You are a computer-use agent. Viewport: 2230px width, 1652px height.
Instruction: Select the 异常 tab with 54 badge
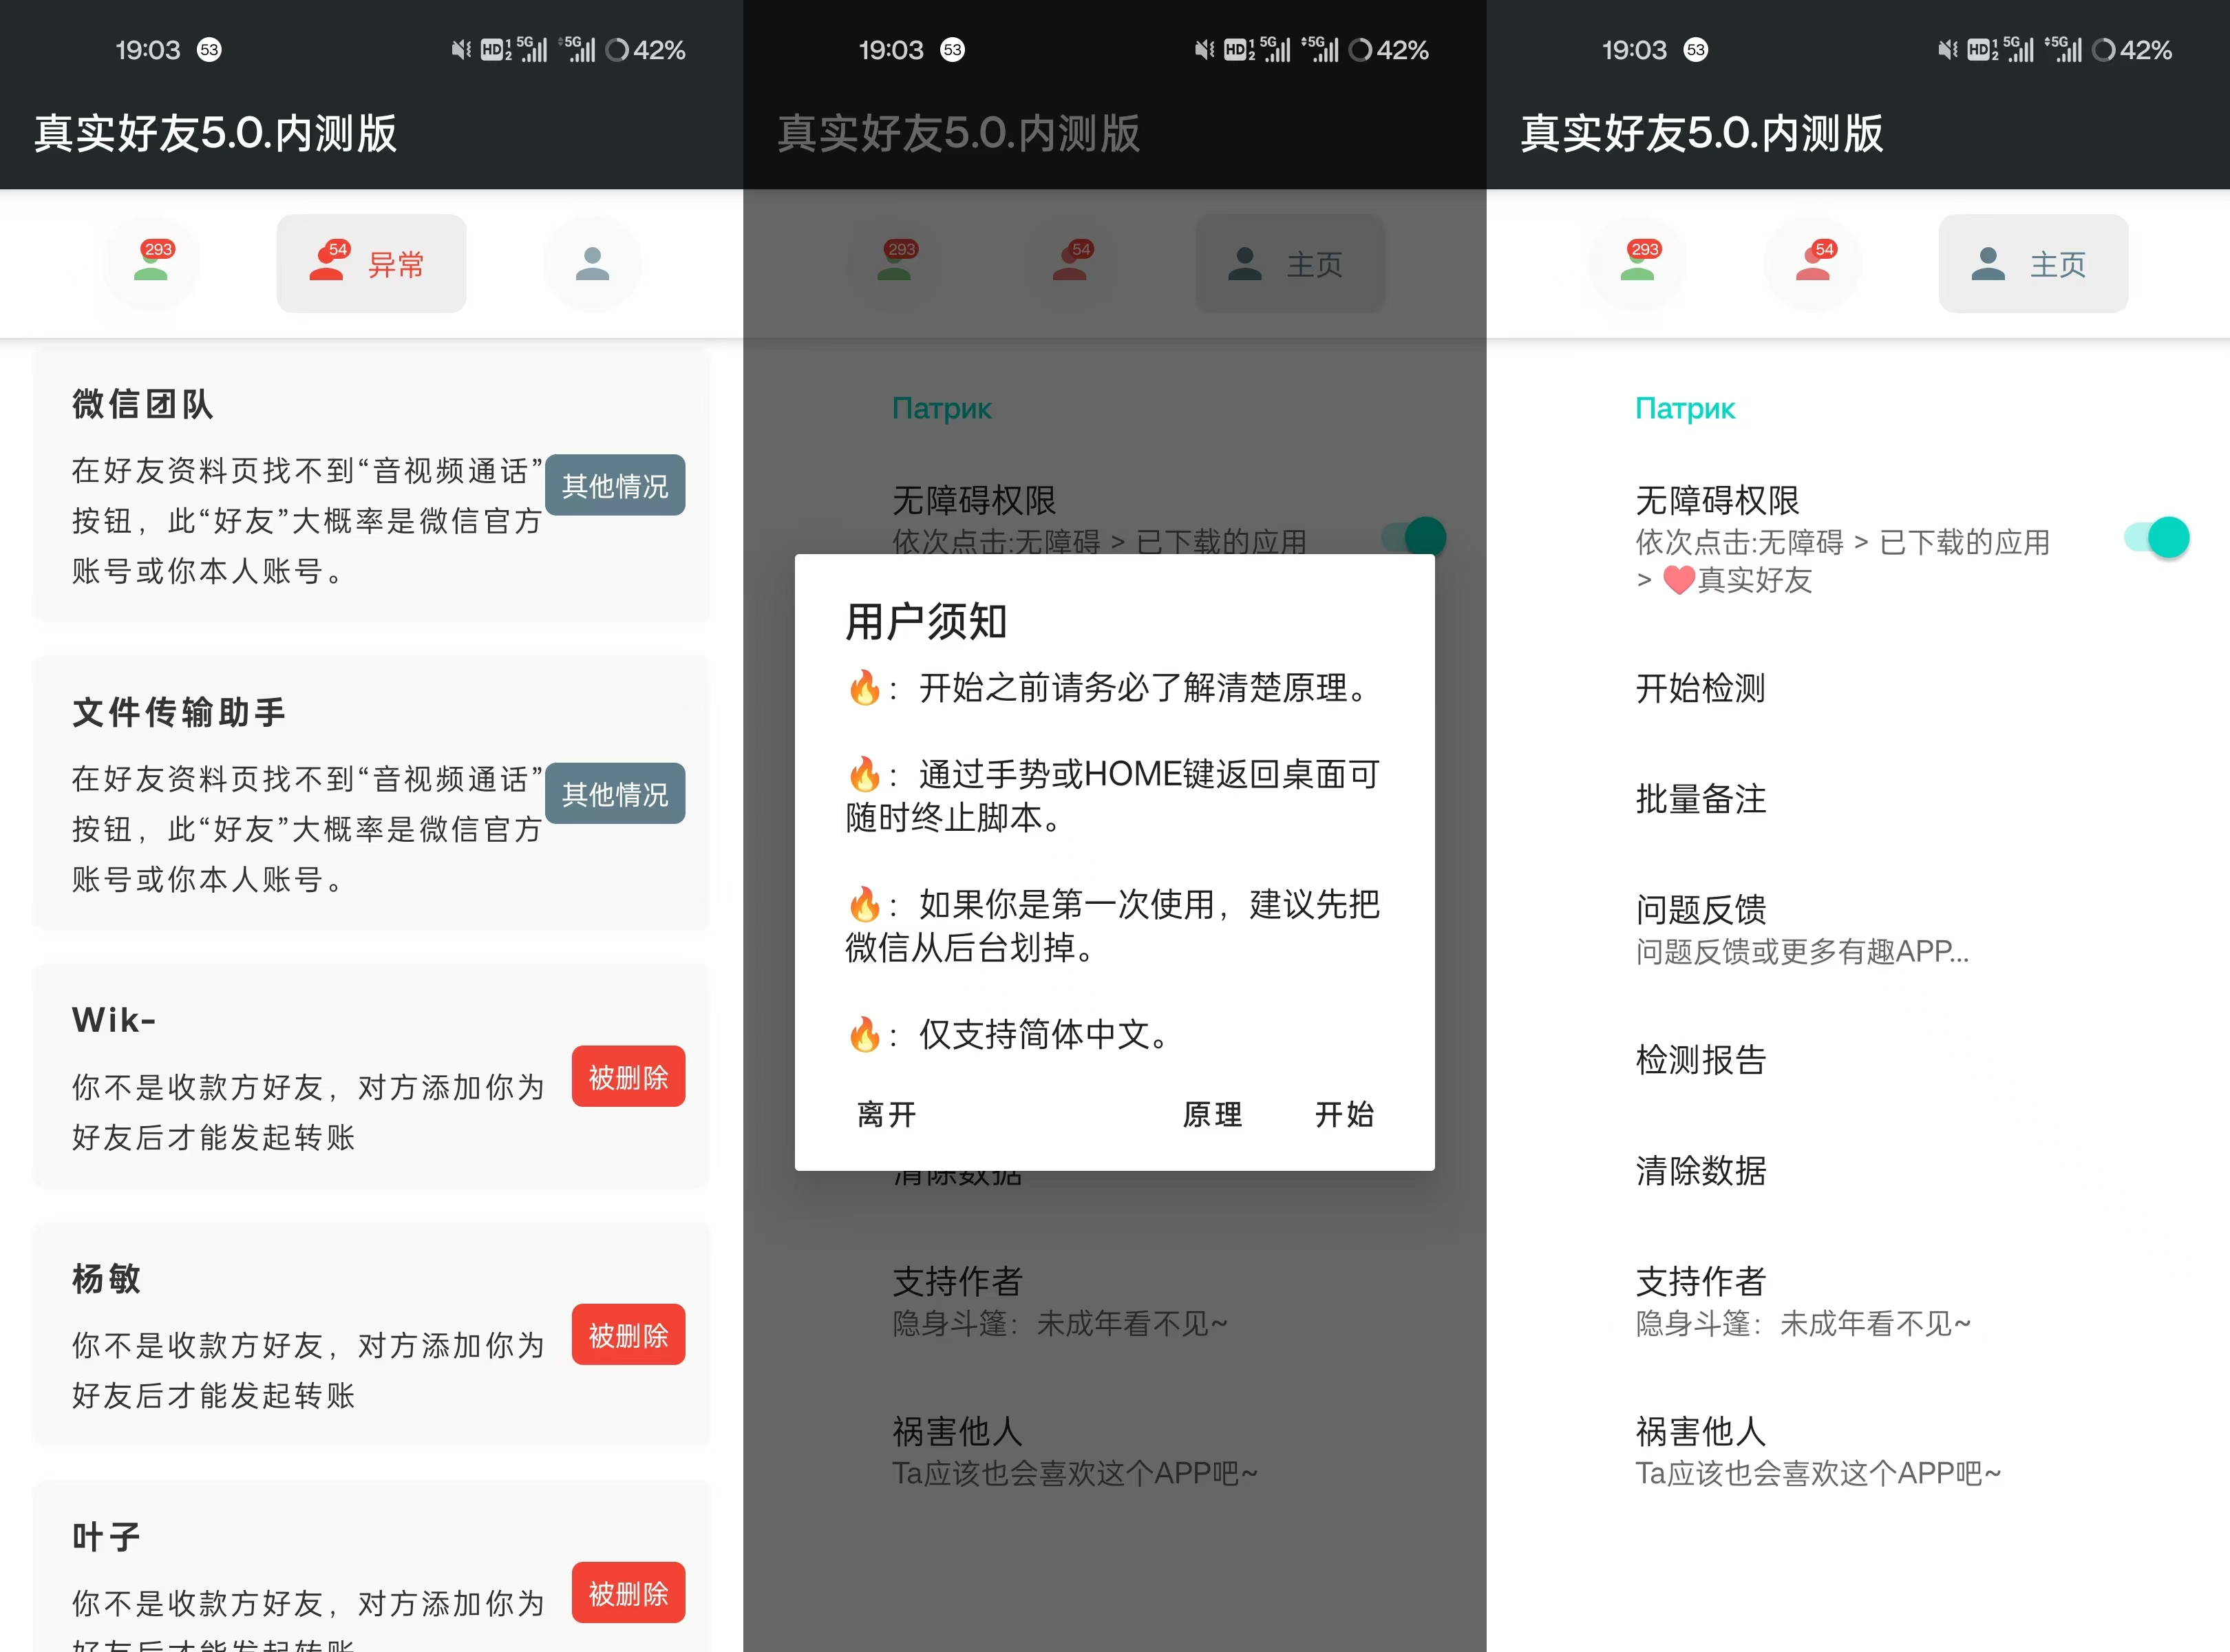(x=371, y=264)
